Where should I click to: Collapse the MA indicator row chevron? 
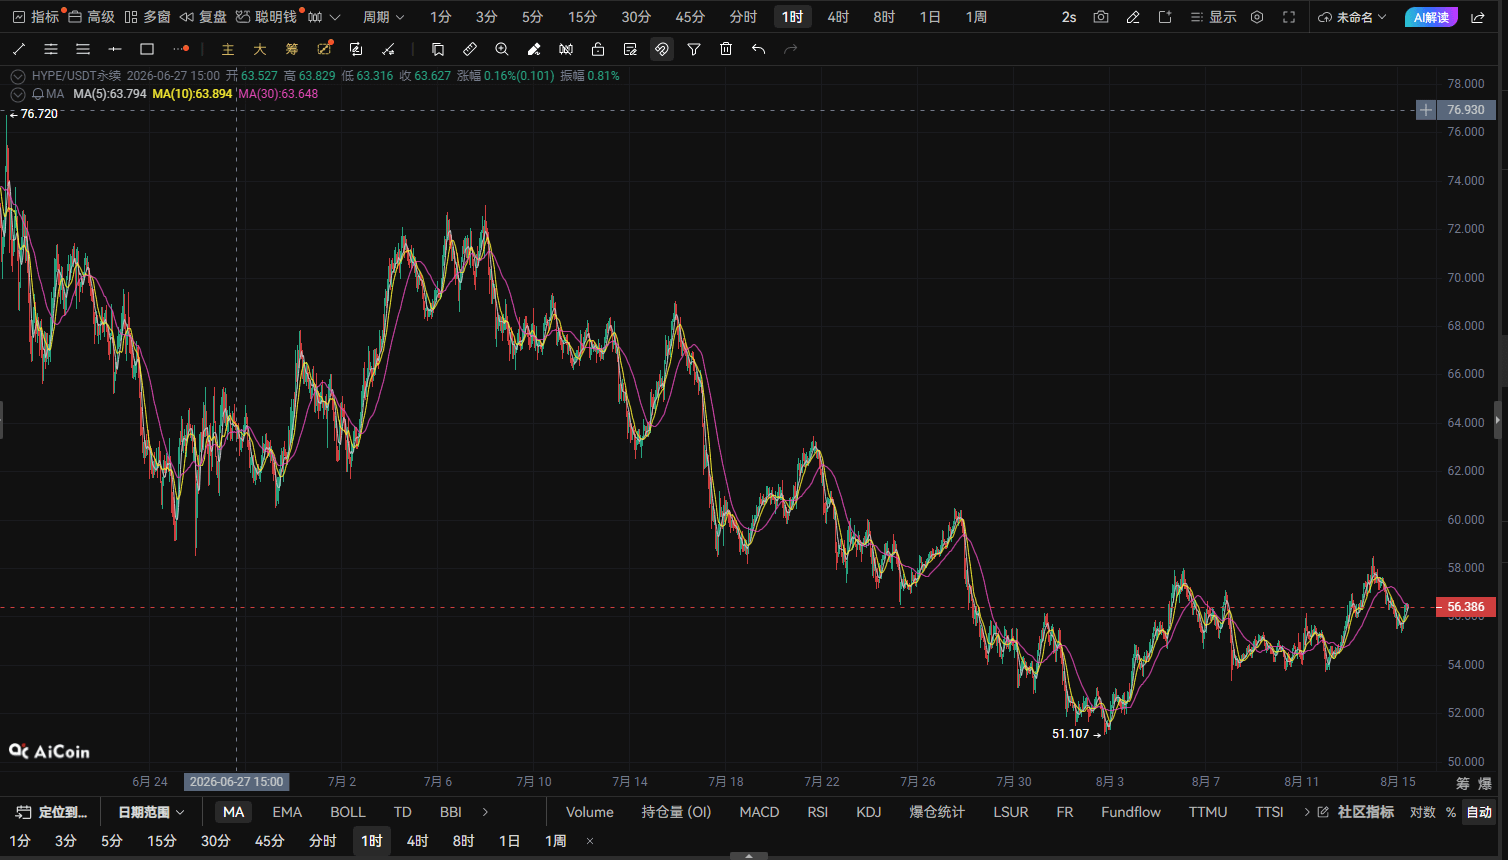click(17, 94)
